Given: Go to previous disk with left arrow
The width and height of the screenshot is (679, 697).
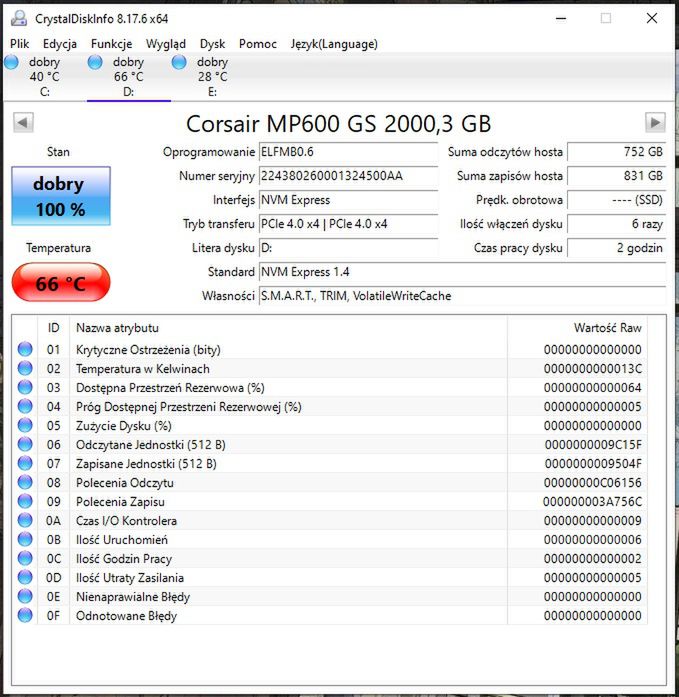Looking at the screenshot, I should pos(23,122).
